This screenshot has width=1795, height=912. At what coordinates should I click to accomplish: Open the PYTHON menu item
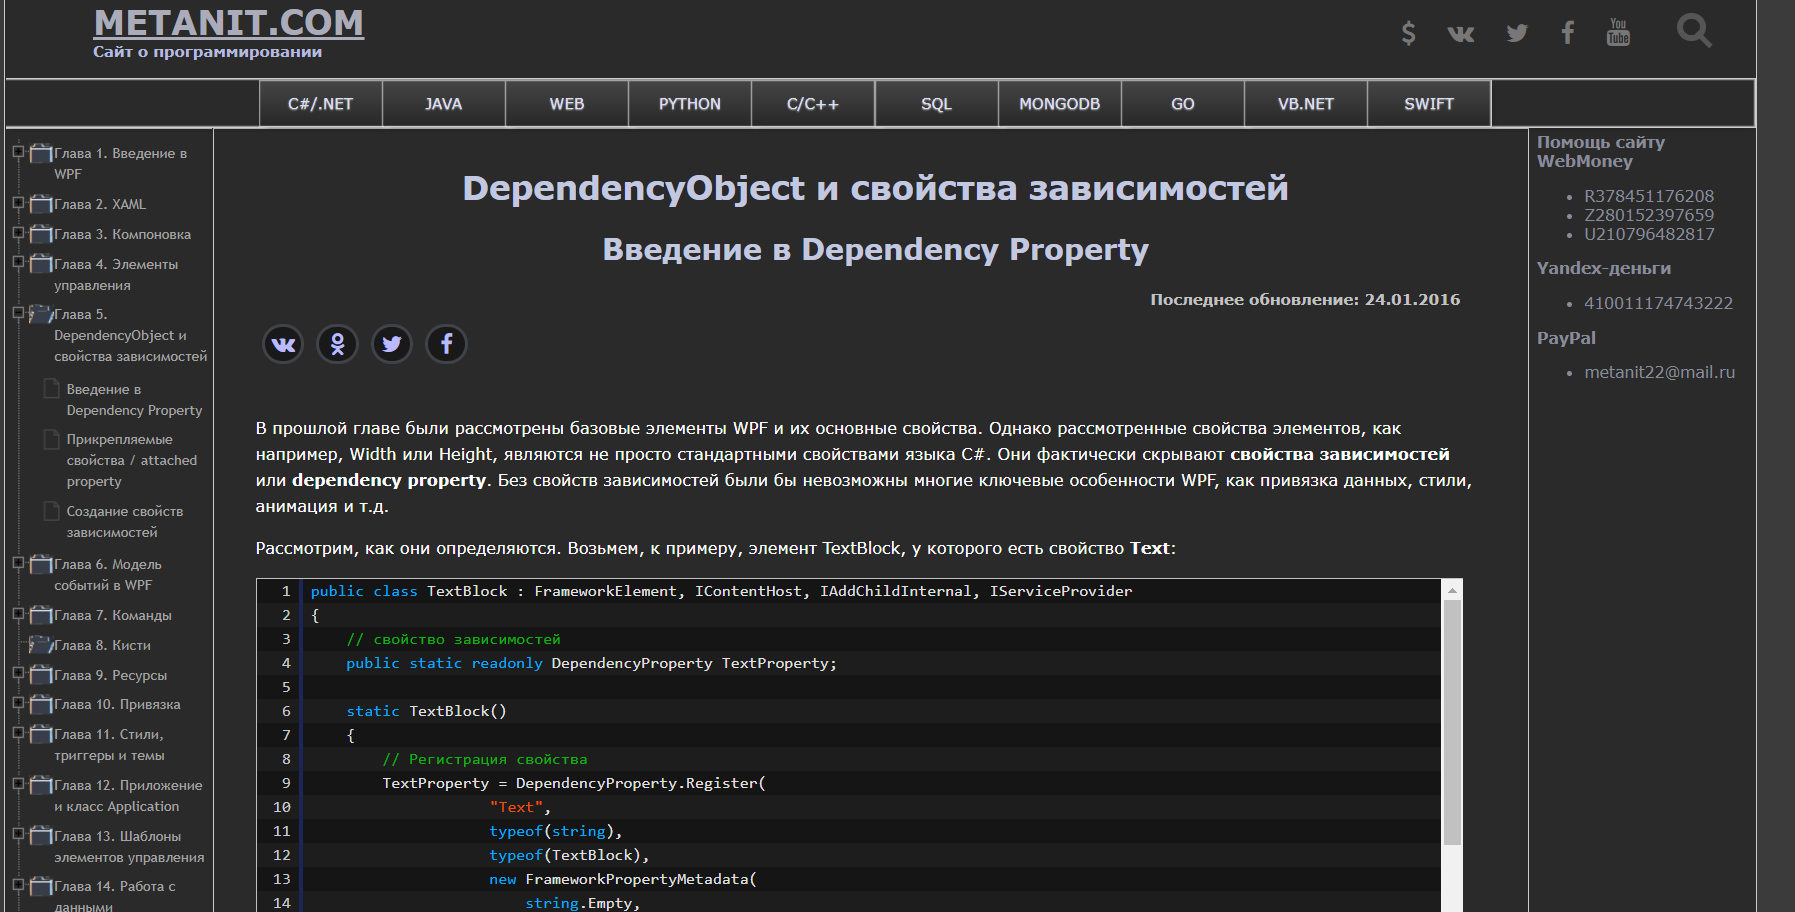(x=689, y=104)
